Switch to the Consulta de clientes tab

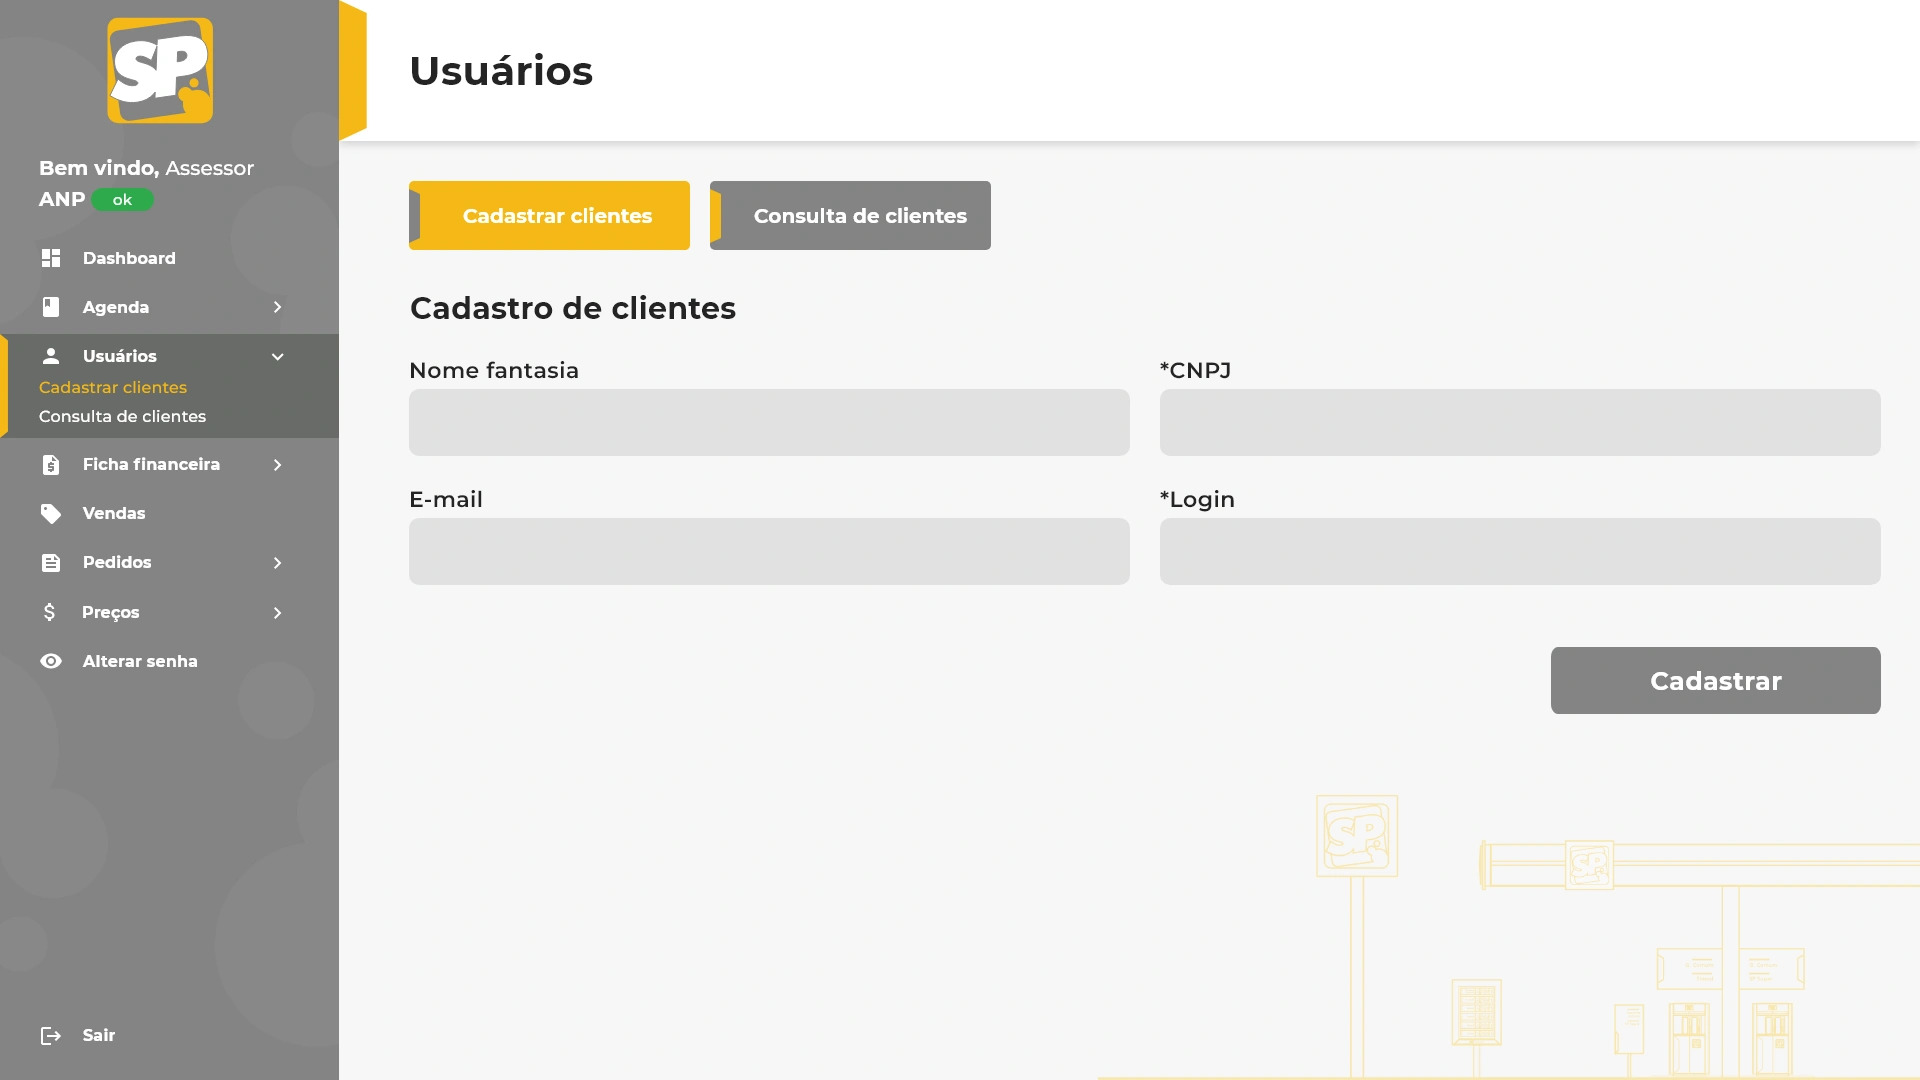point(850,216)
